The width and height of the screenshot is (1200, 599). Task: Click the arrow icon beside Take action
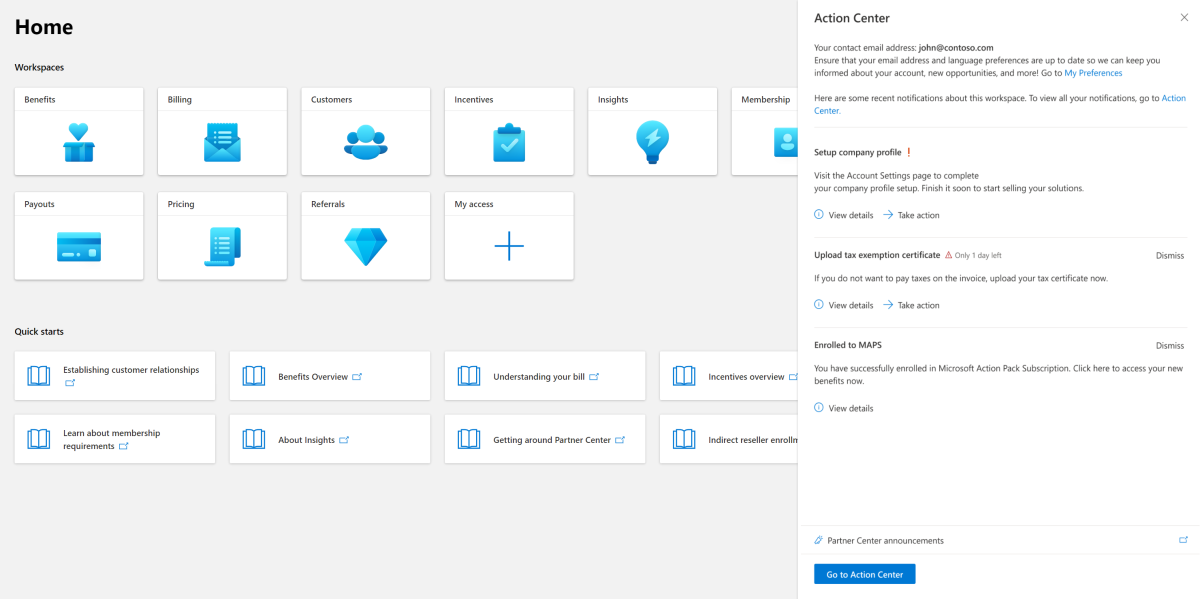(x=888, y=214)
